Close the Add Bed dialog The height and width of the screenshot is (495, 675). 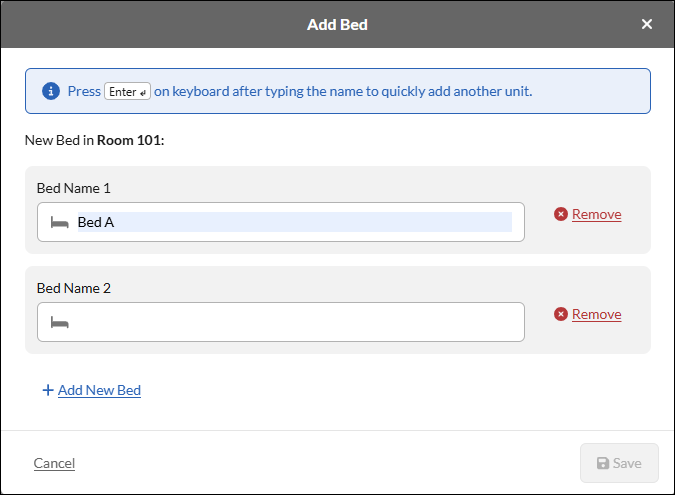click(647, 24)
